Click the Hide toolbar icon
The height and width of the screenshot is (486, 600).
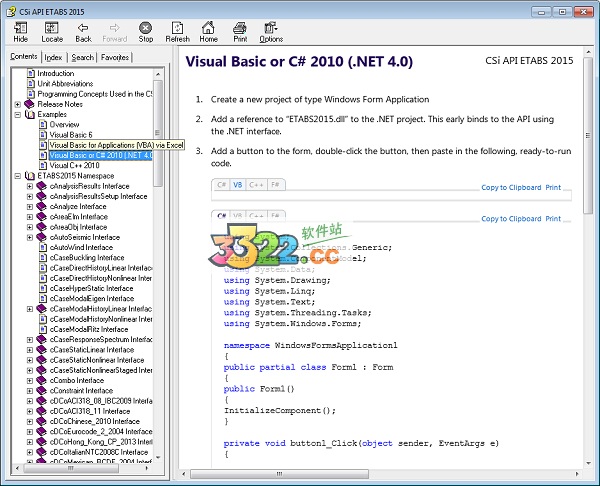click(20, 27)
